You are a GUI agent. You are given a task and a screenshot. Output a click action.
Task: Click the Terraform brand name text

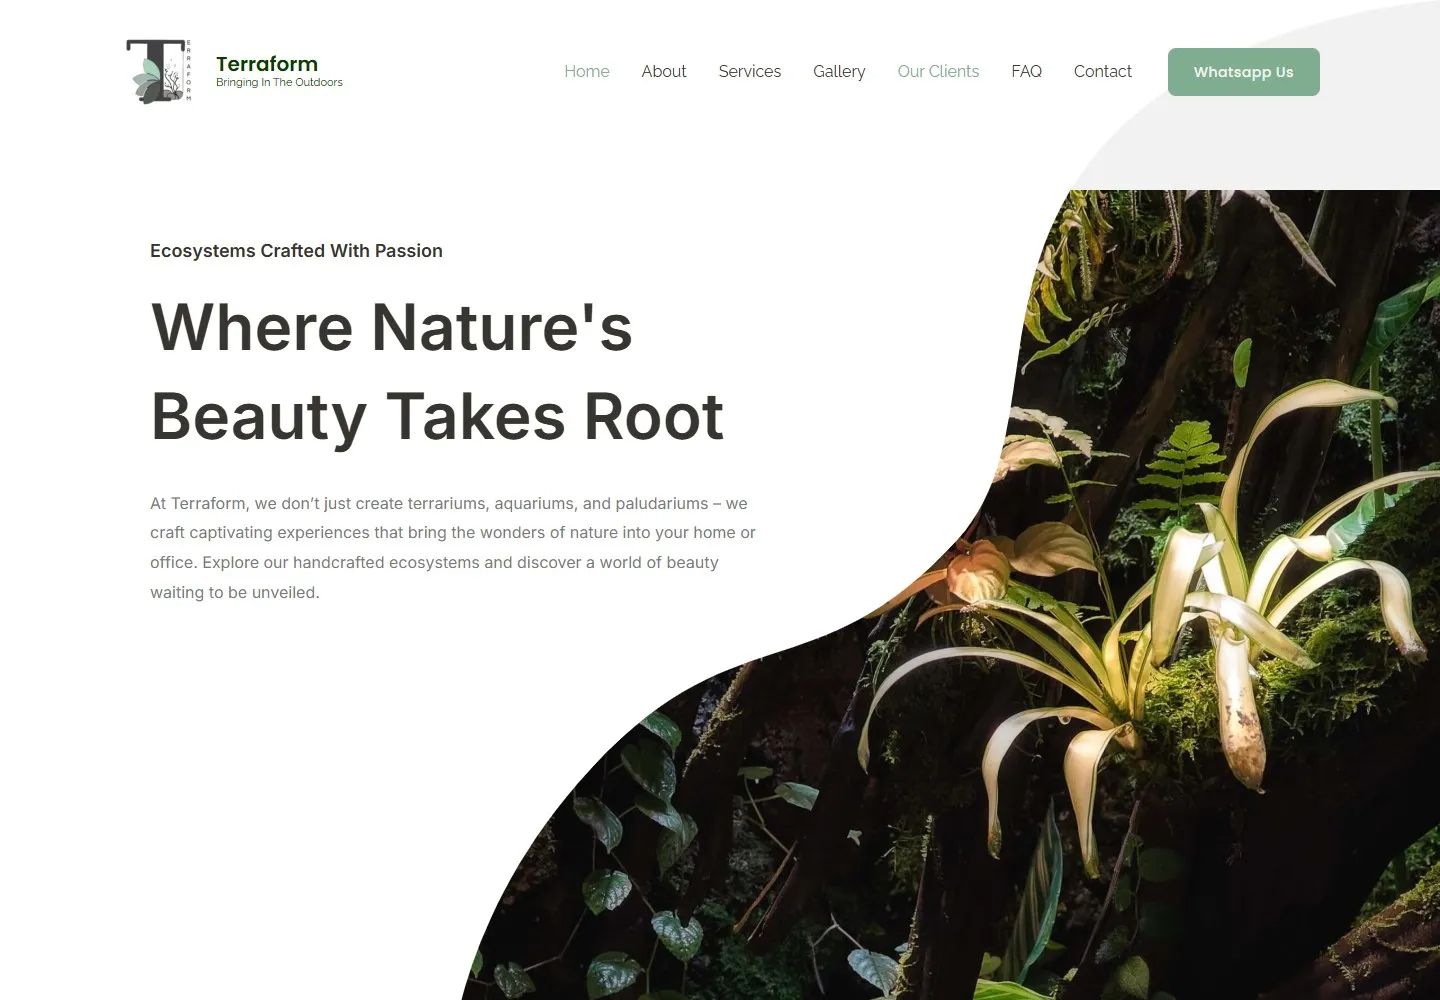267,64
